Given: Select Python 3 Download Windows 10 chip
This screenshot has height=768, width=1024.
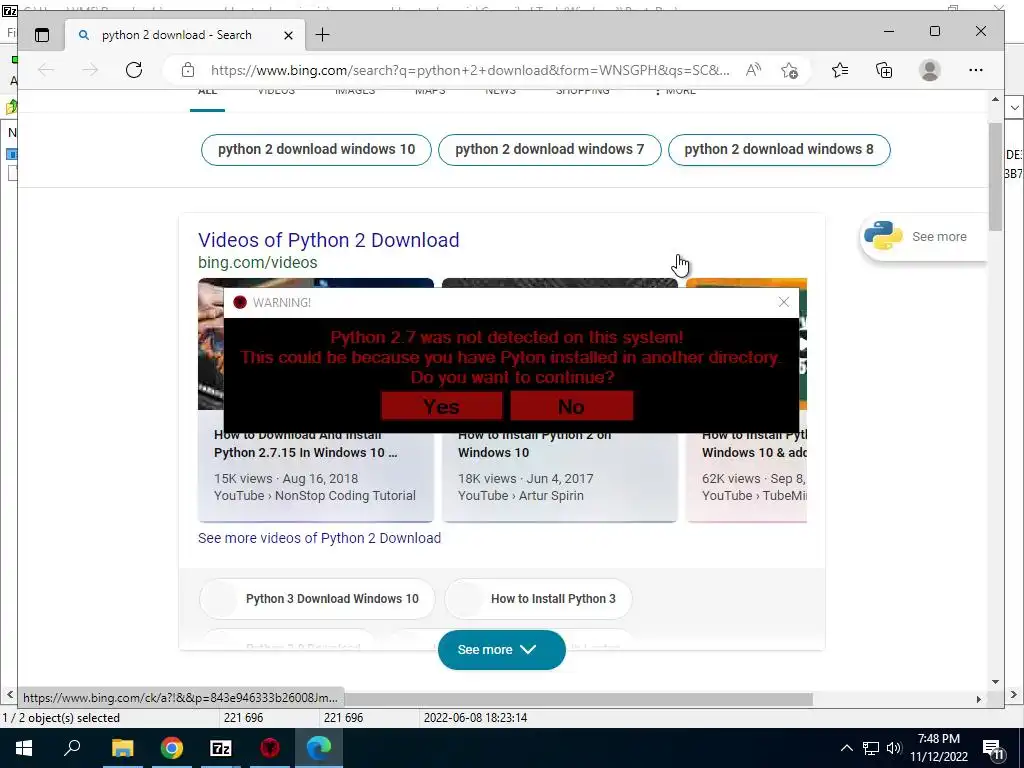Looking at the screenshot, I should coord(317,599).
